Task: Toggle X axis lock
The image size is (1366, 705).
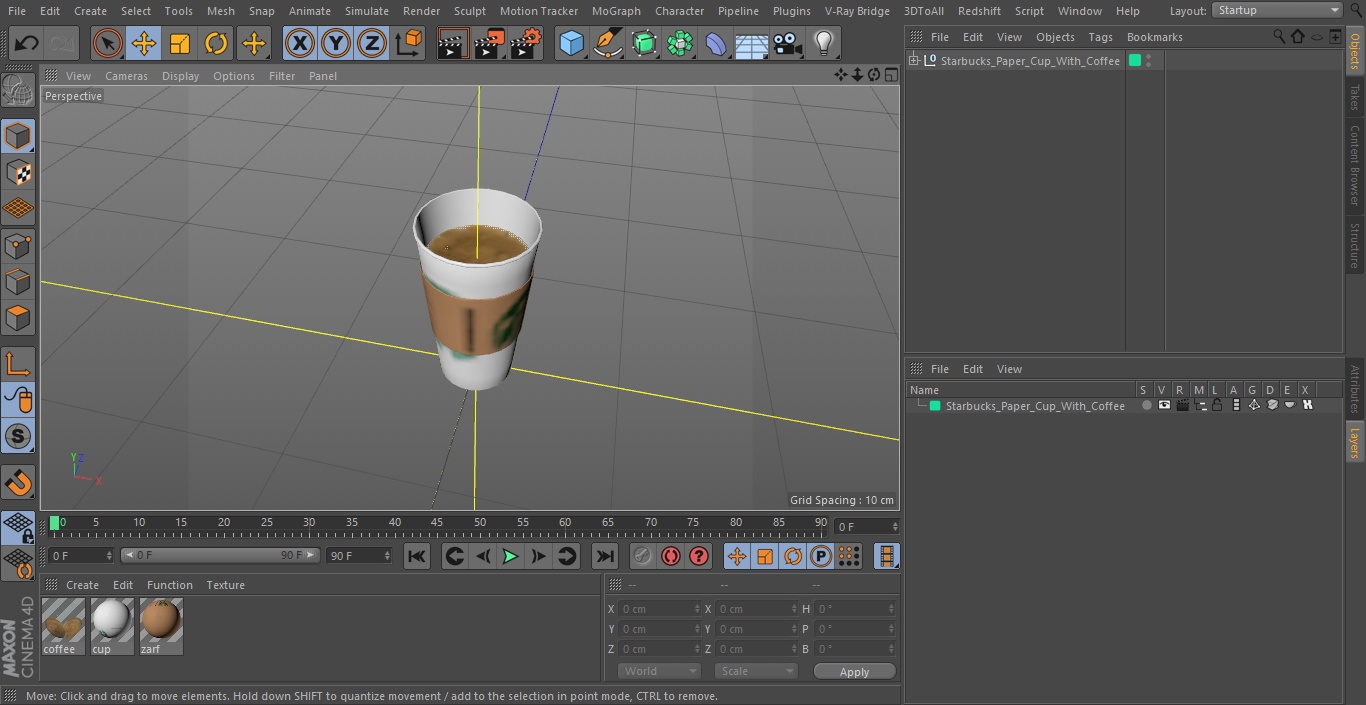Action: click(299, 43)
